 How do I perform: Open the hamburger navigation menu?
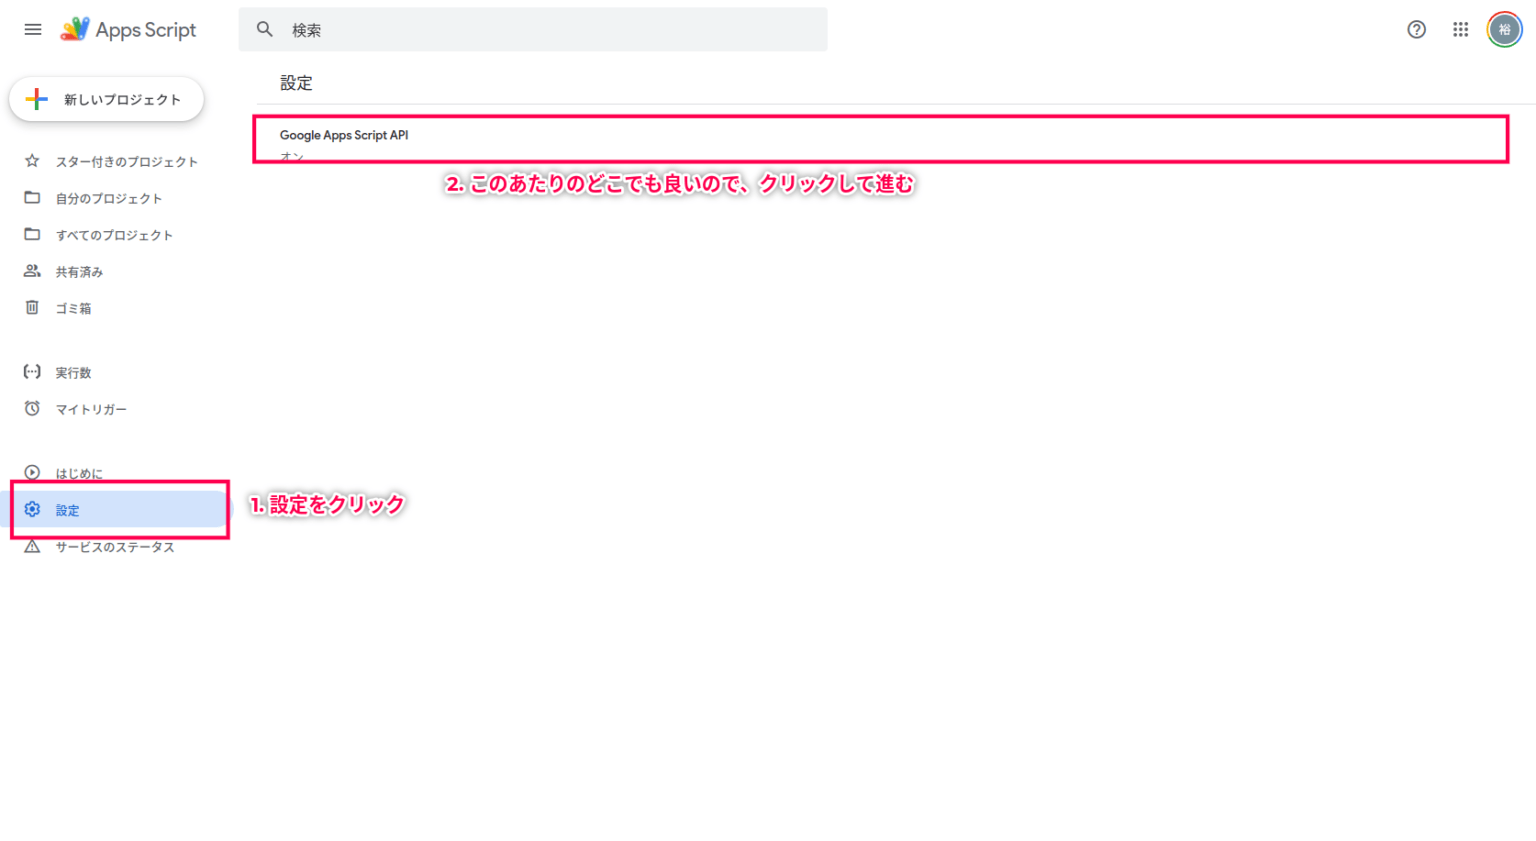[x=32, y=29]
